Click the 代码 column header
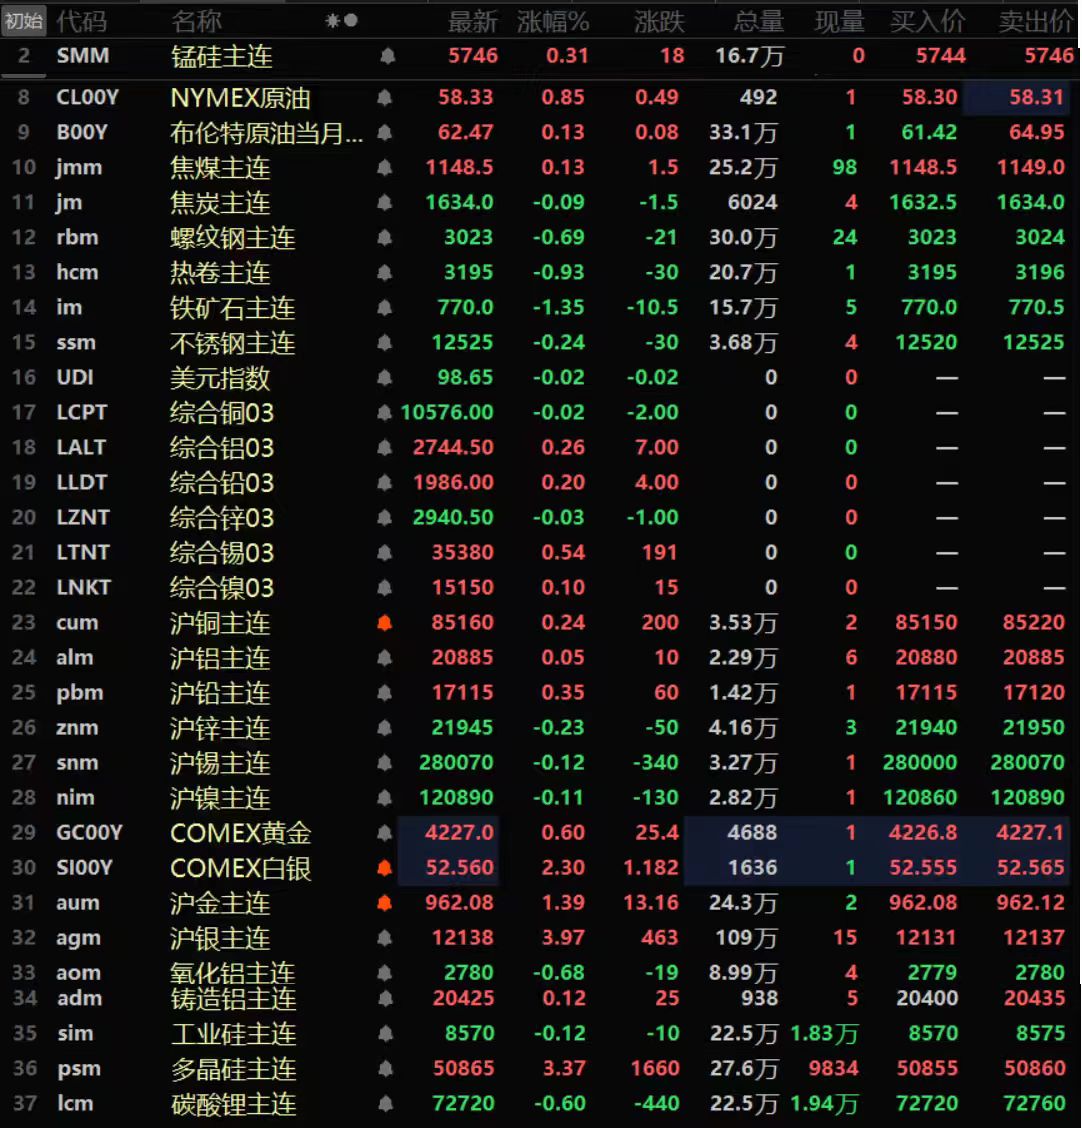Screen dimensions: 1082x1128 click(x=82, y=22)
